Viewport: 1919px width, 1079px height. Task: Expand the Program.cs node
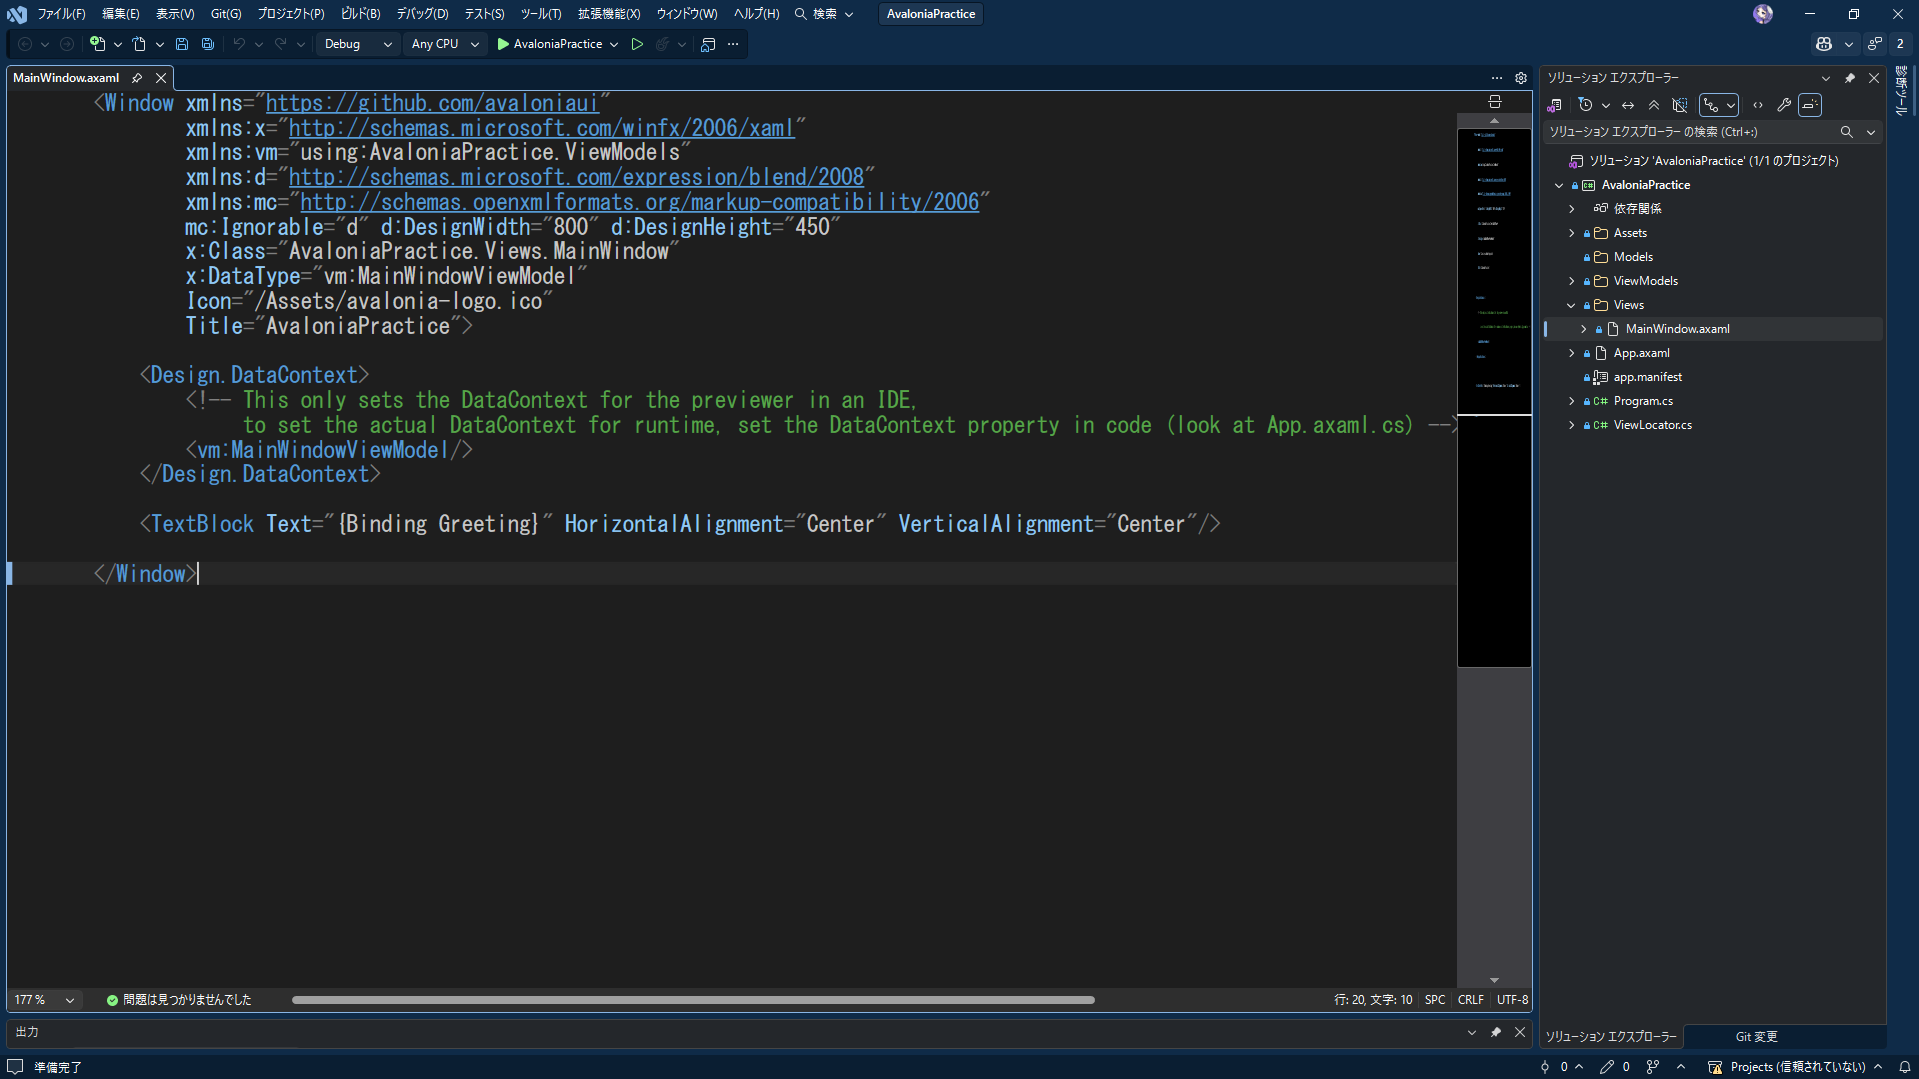[1572, 401]
